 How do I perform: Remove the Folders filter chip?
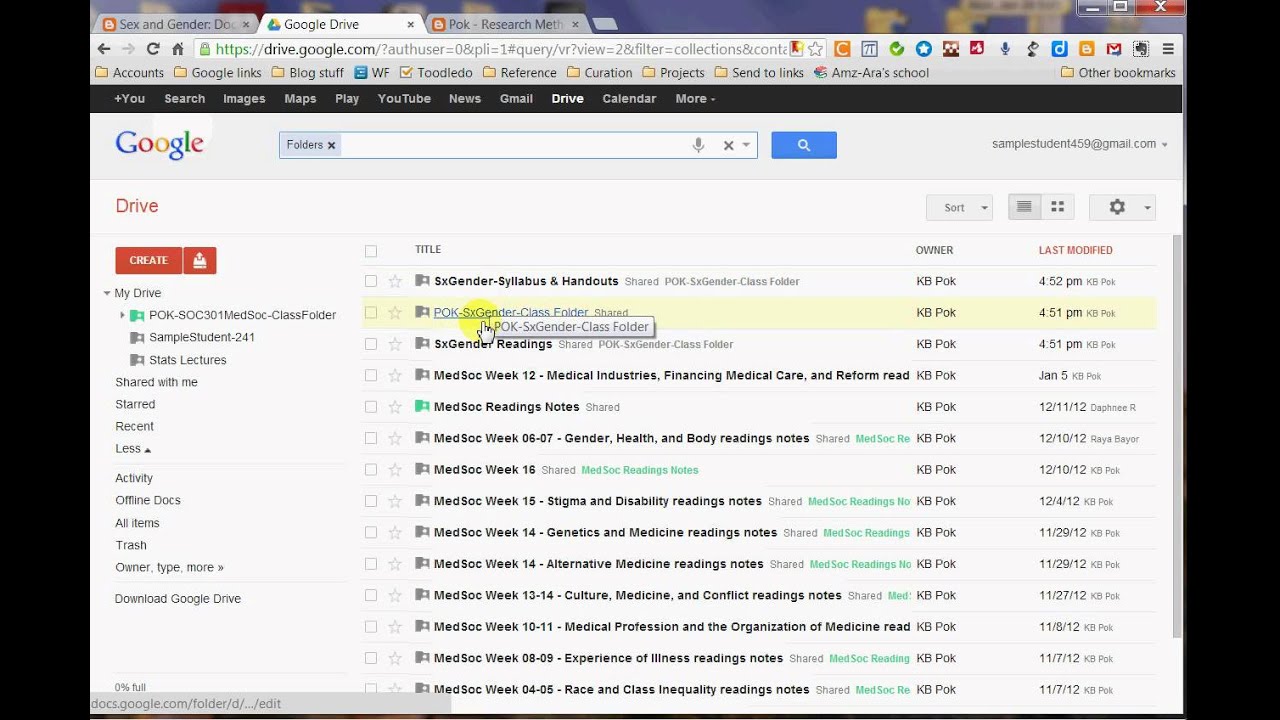coord(331,145)
